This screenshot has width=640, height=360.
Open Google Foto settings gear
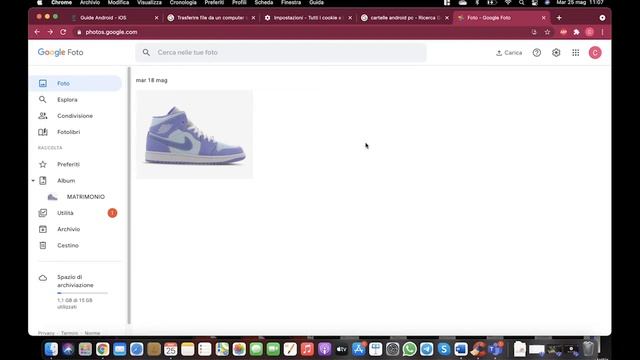tap(556, 53)
